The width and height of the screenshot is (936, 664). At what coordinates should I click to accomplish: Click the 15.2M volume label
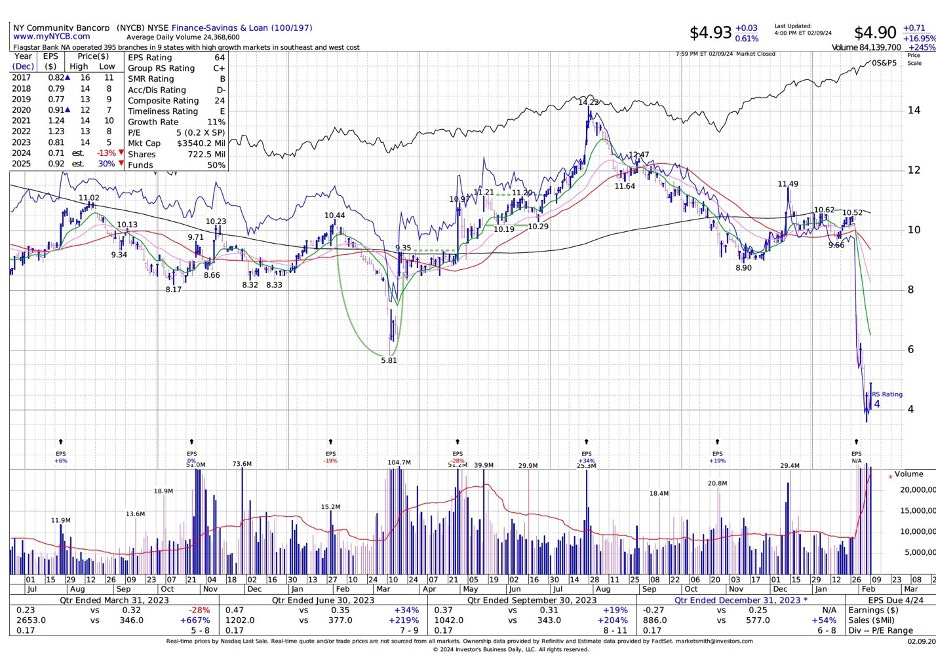point(330,506)
